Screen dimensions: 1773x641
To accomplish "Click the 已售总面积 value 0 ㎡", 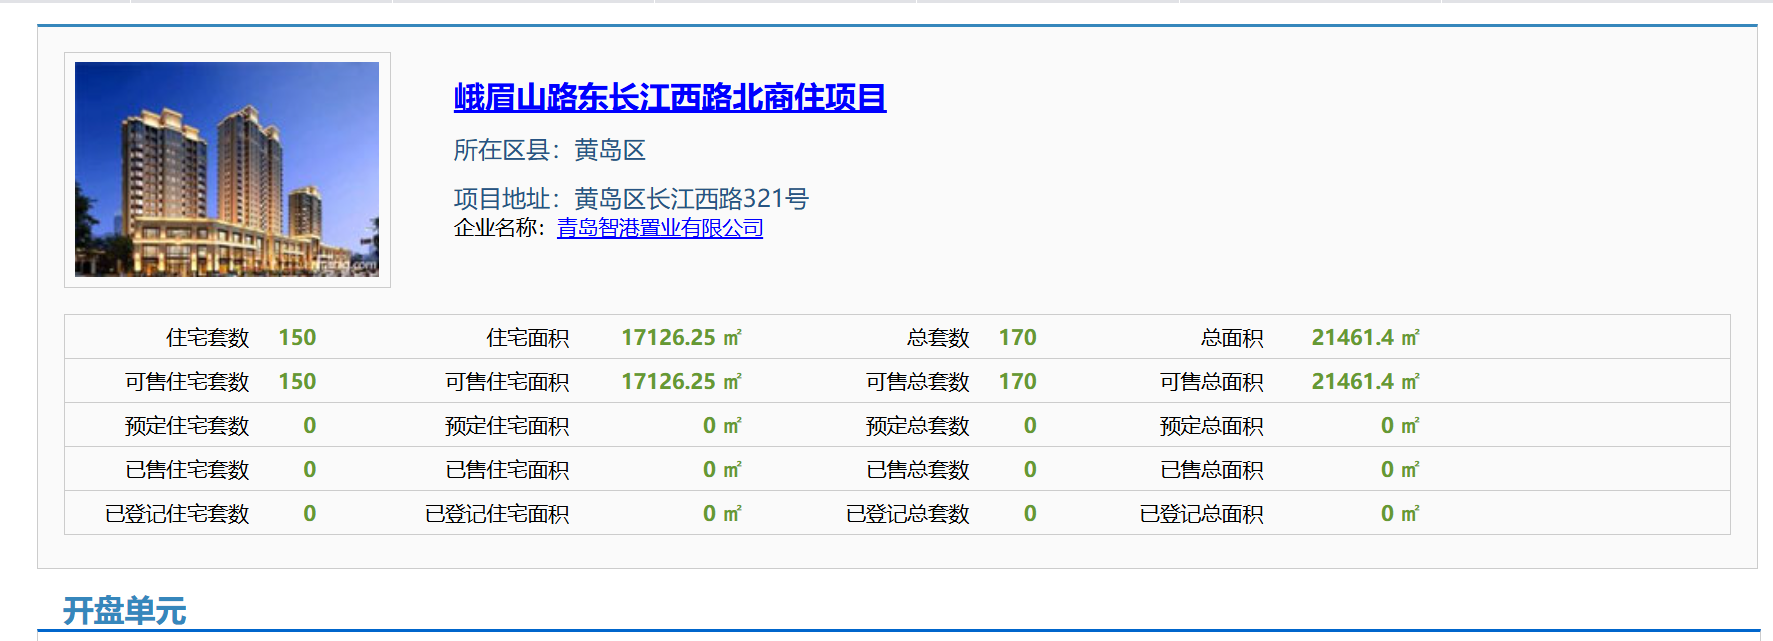I will point(1400,470).
